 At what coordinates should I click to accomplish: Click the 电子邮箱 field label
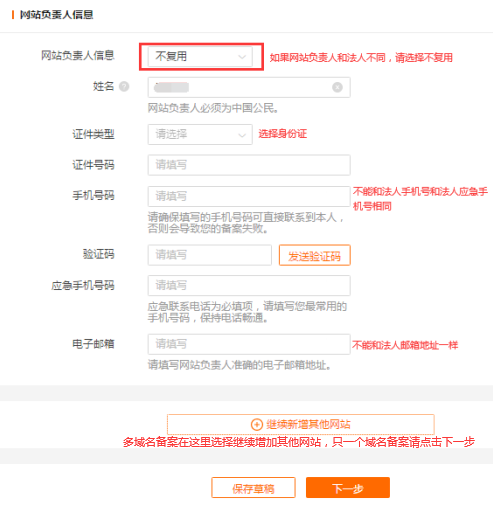(93, 344)
